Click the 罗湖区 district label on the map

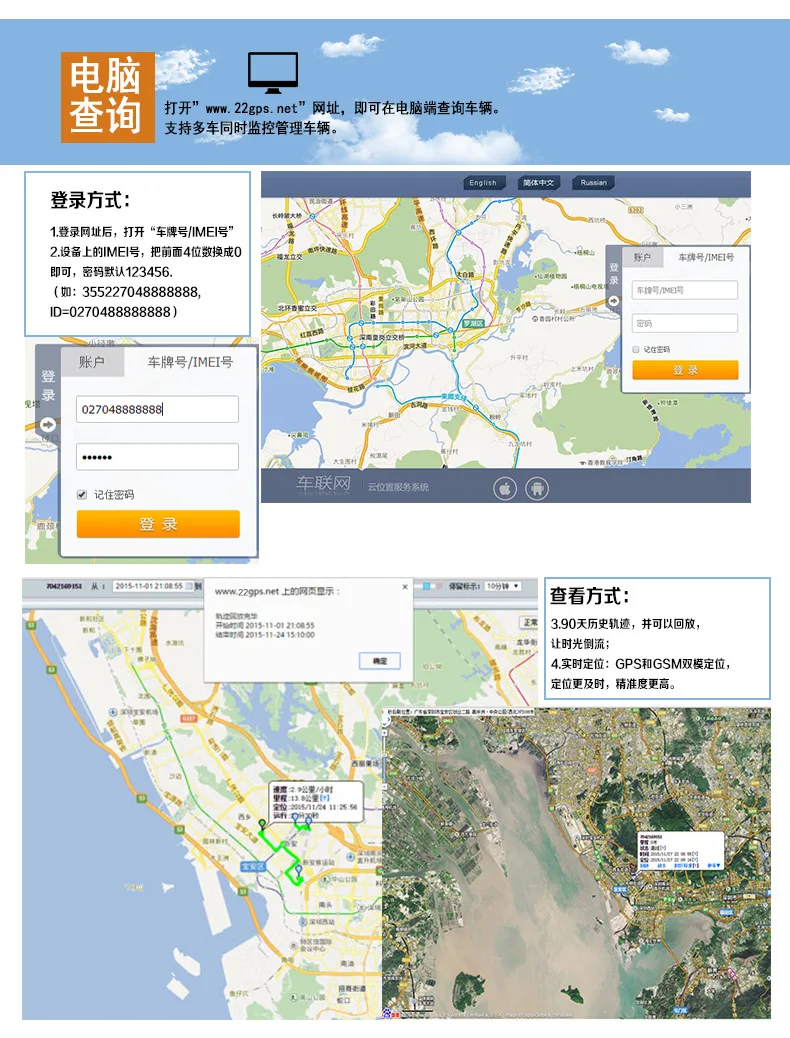click(473, 323)
